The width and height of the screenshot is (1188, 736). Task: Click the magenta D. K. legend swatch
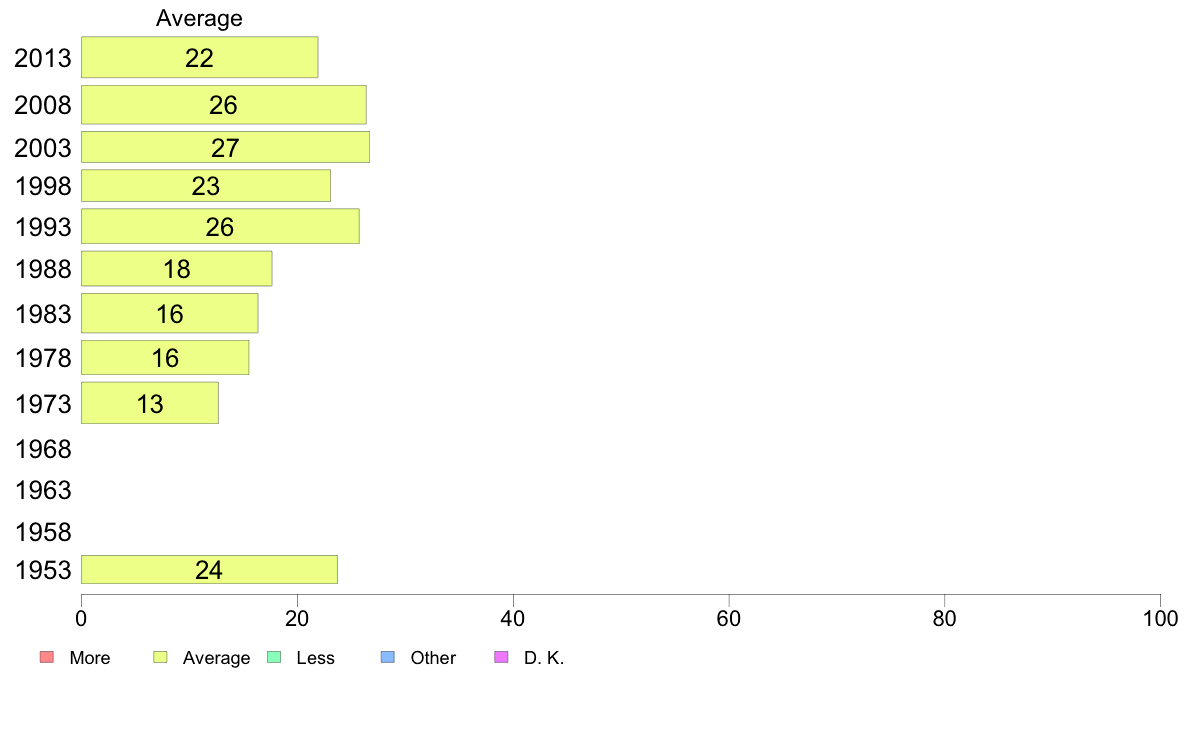[501, 657]
